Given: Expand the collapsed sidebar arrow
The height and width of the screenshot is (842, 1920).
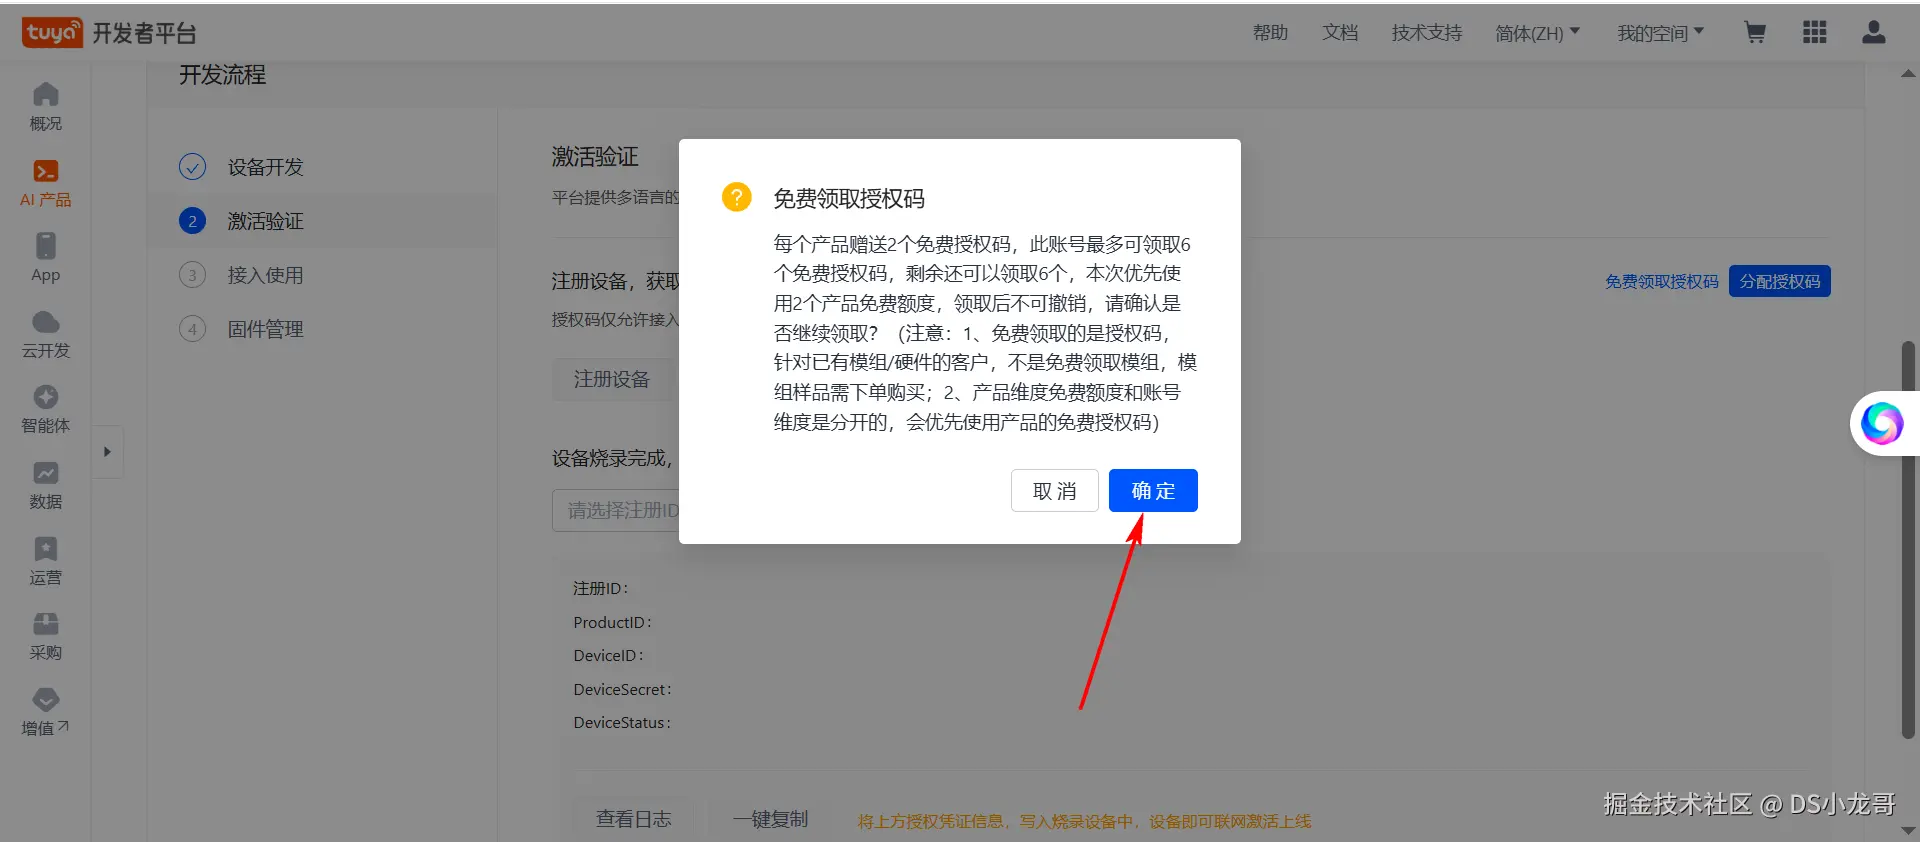Looking at the screenshot, I should 107,452.
